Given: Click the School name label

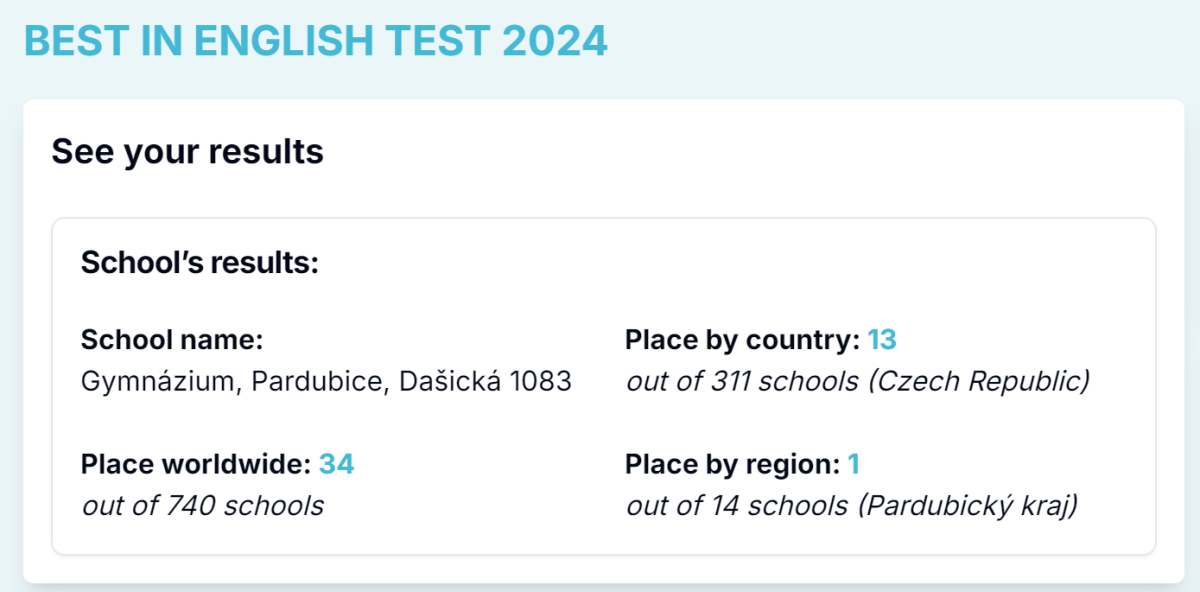Looking at the screenshot, I should pos(172,340).
